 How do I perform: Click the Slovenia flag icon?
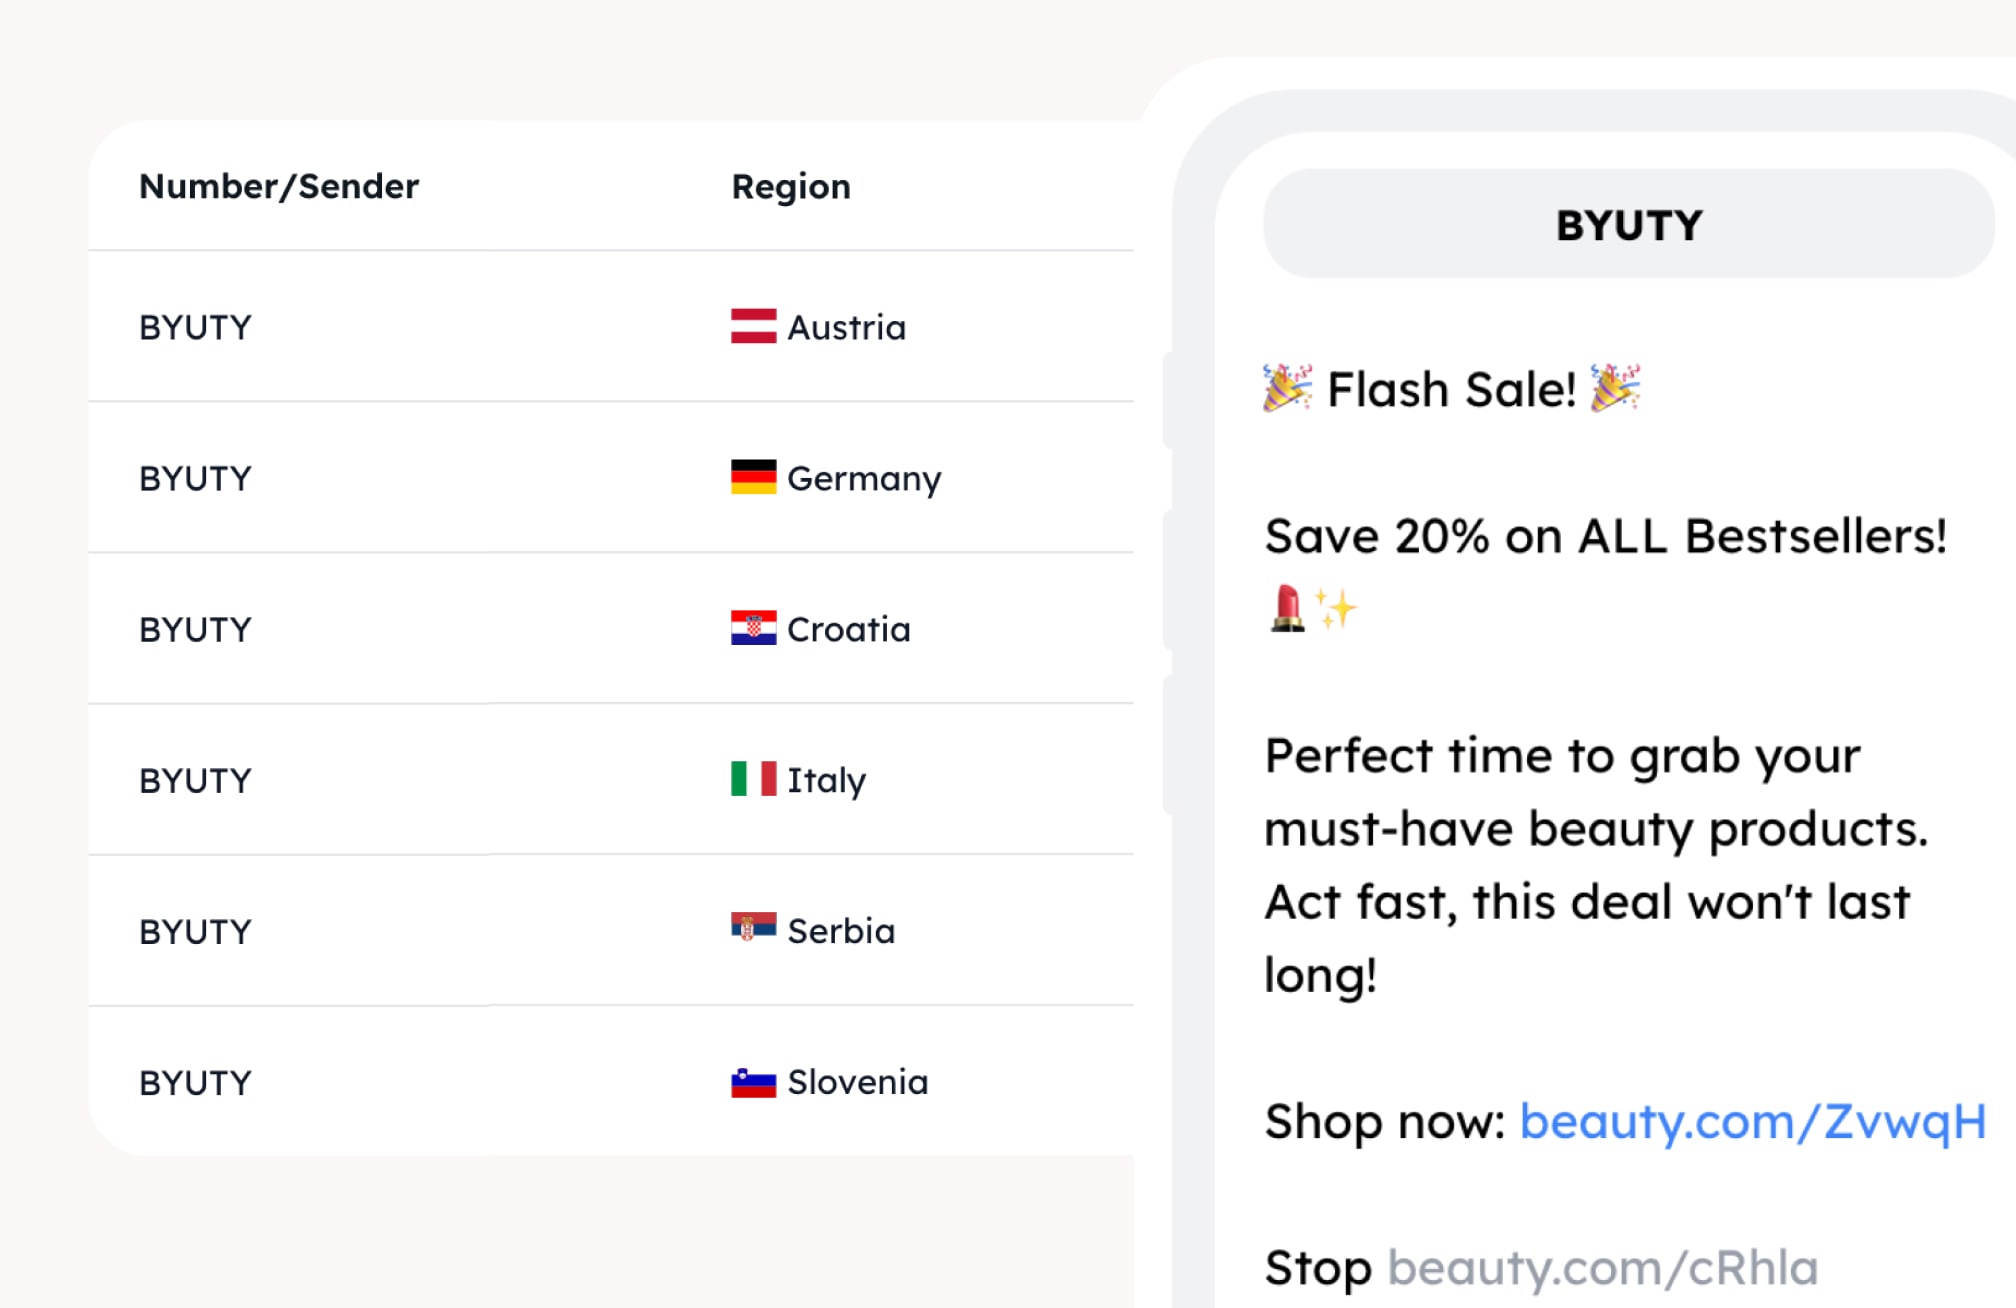point(753,1082)
